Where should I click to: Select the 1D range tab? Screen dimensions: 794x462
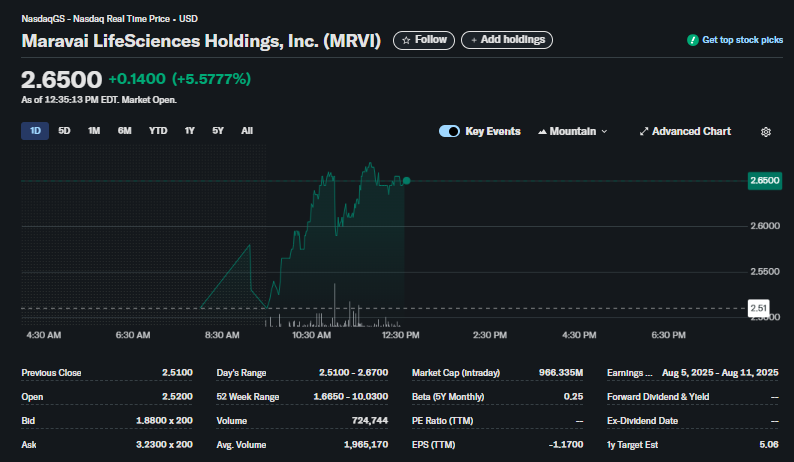pos(35,131)
